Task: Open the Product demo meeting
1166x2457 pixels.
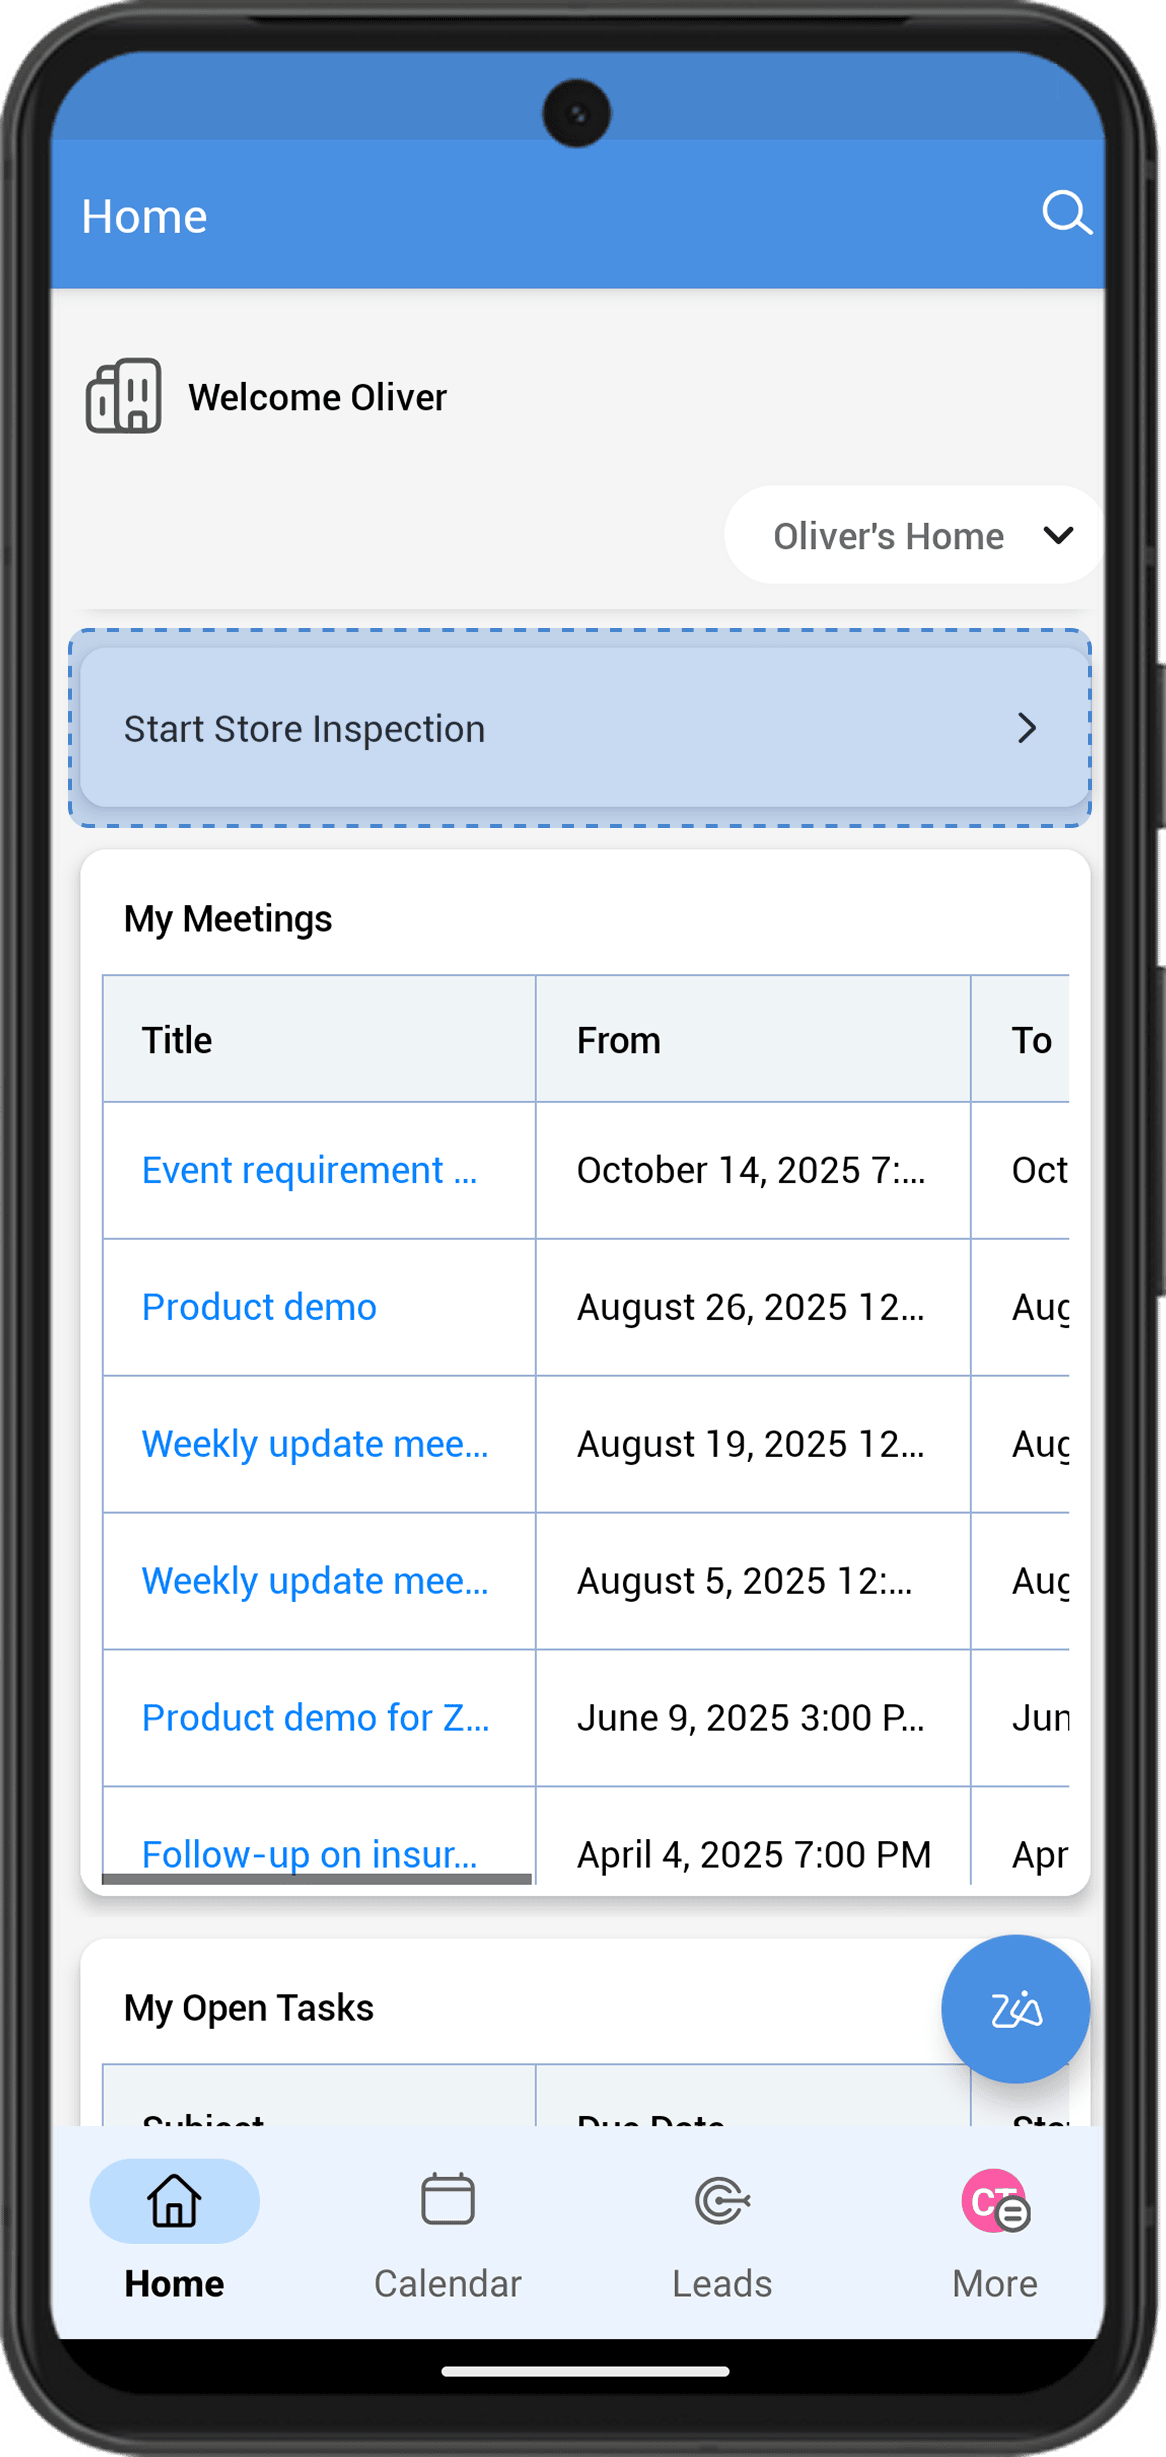Action: [x=259, y=1307]
